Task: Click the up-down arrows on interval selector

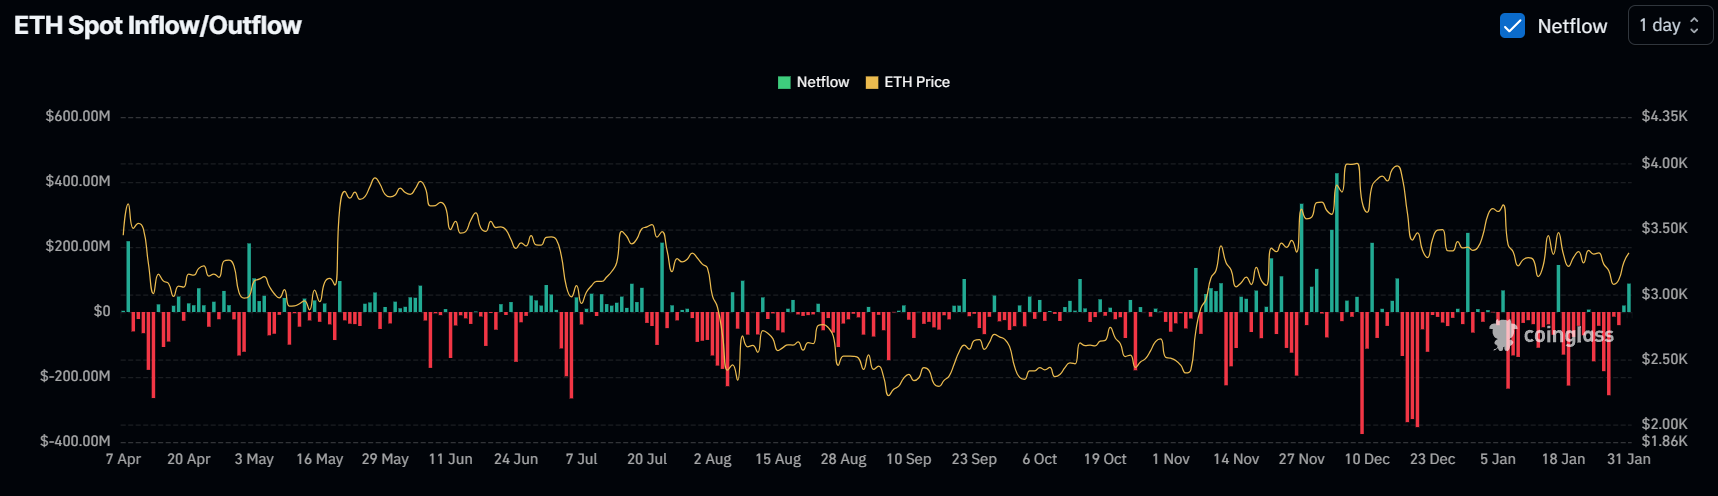Action: tap(1694, 26)
